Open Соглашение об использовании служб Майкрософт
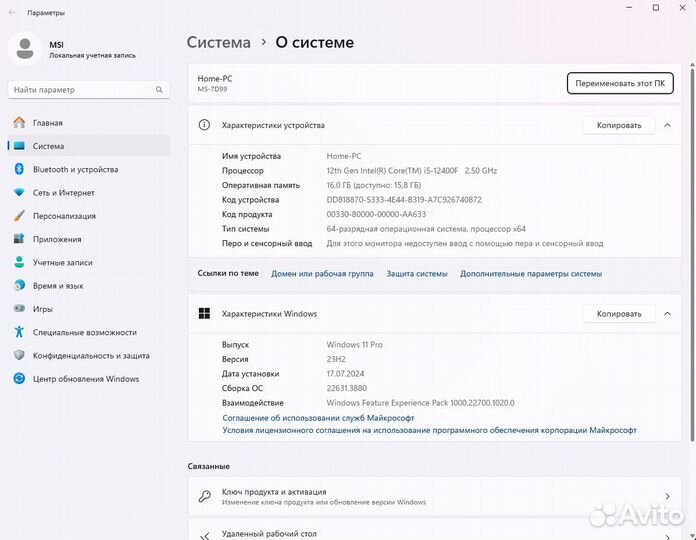 point(318,418)
